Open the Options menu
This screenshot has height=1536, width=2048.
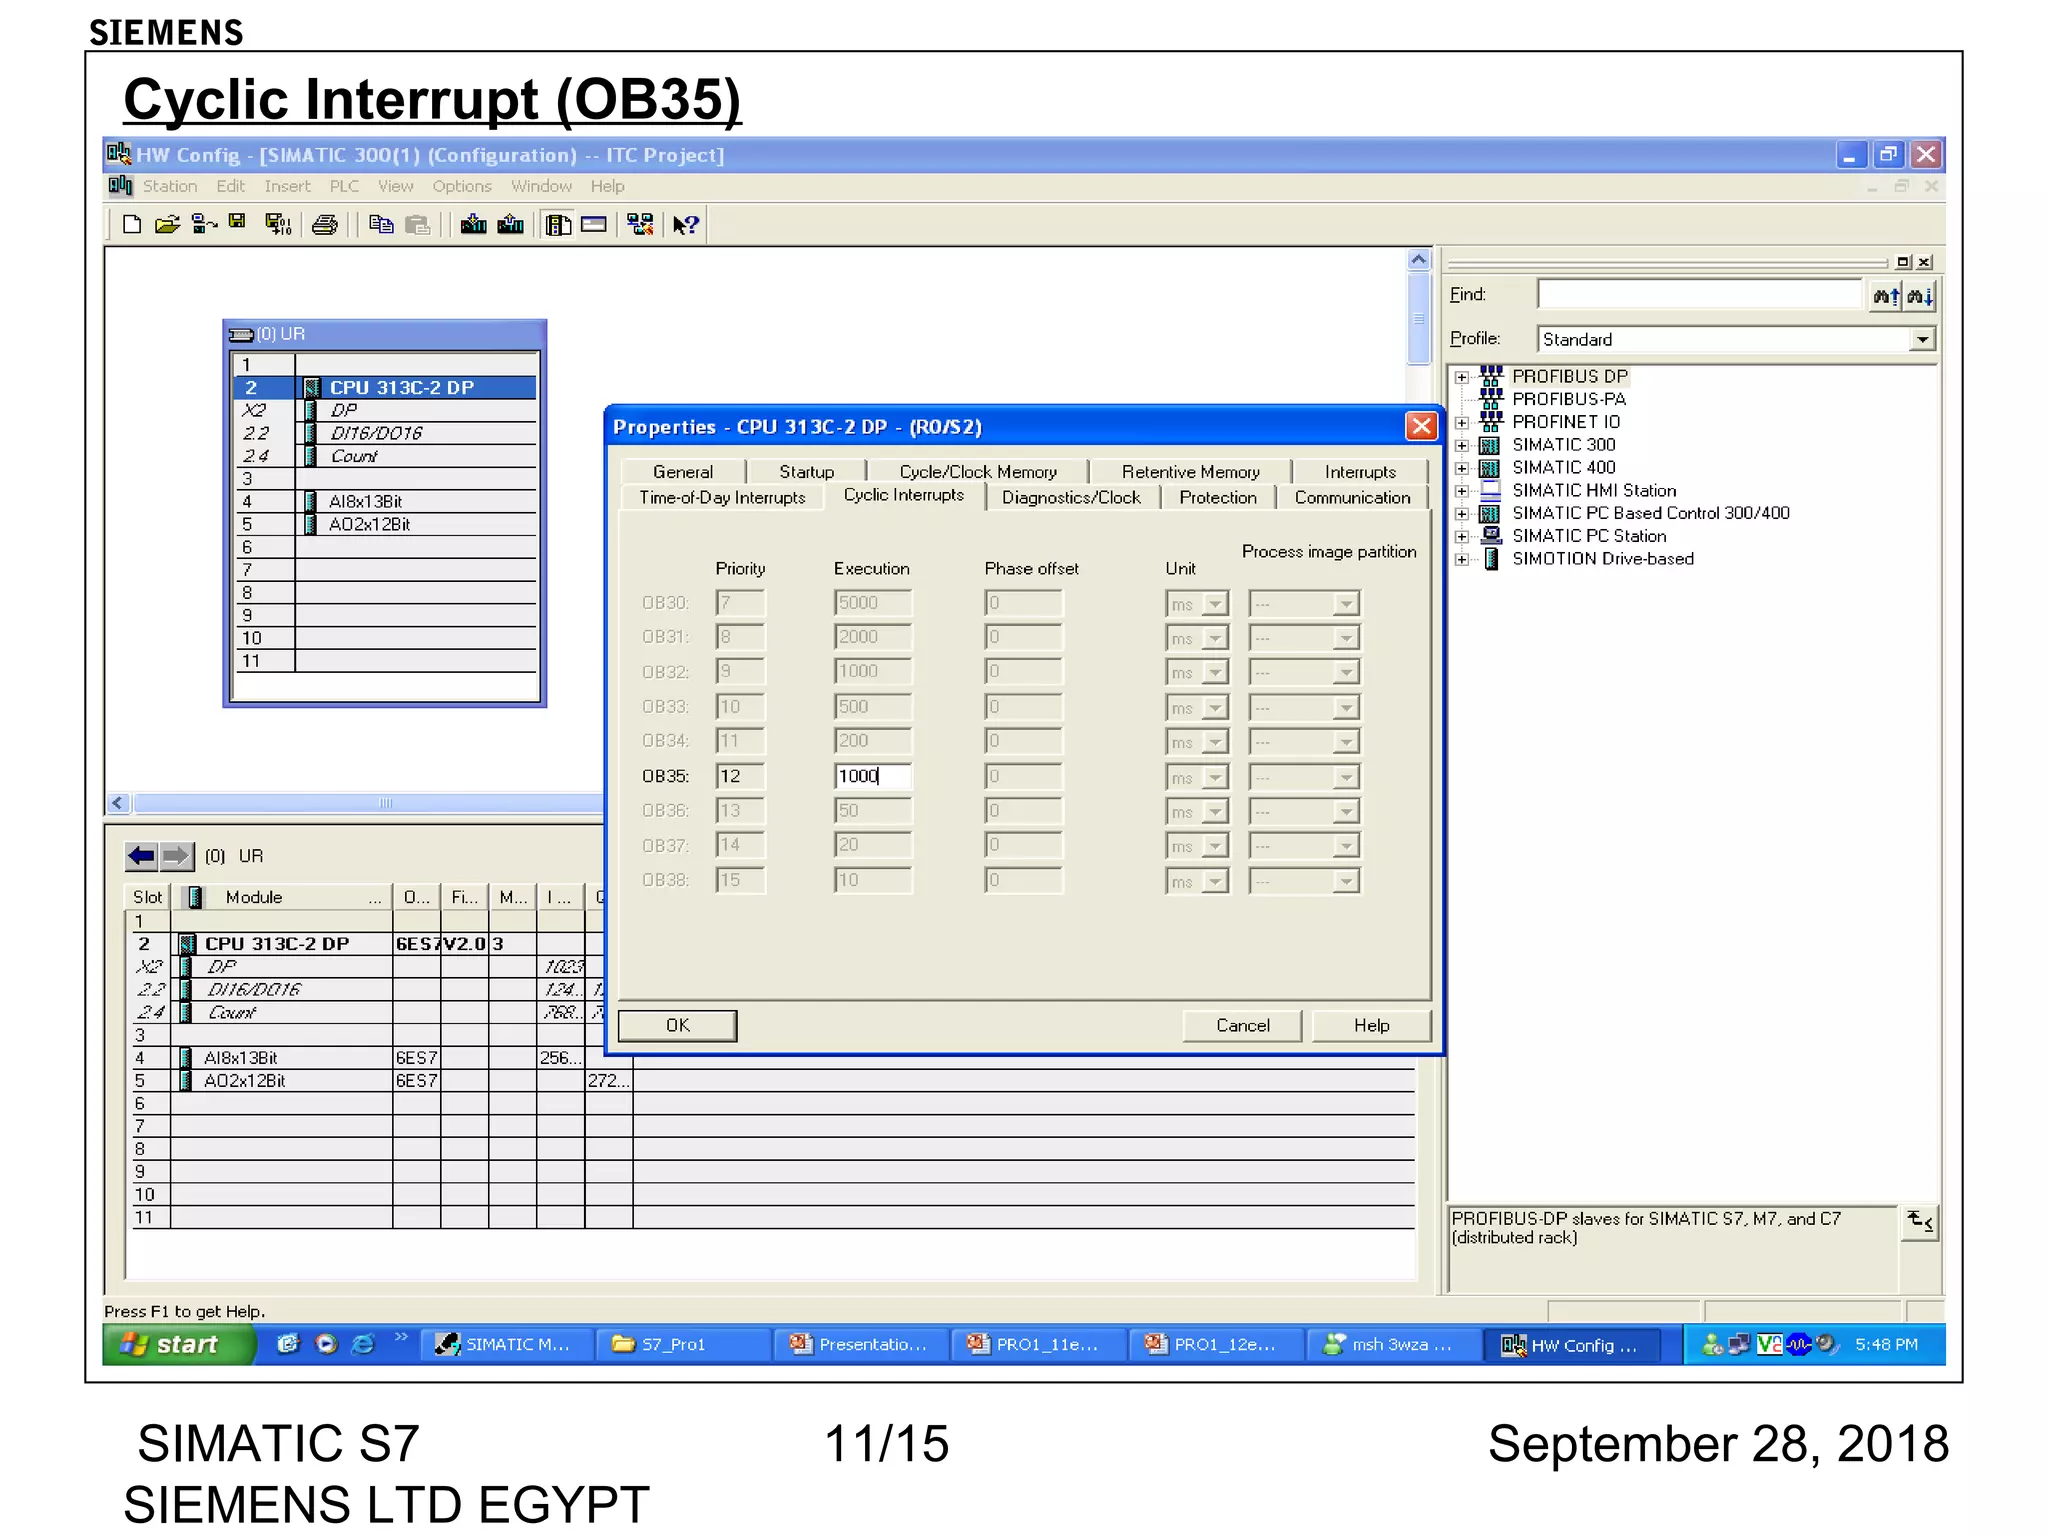(x=462, y=186)
